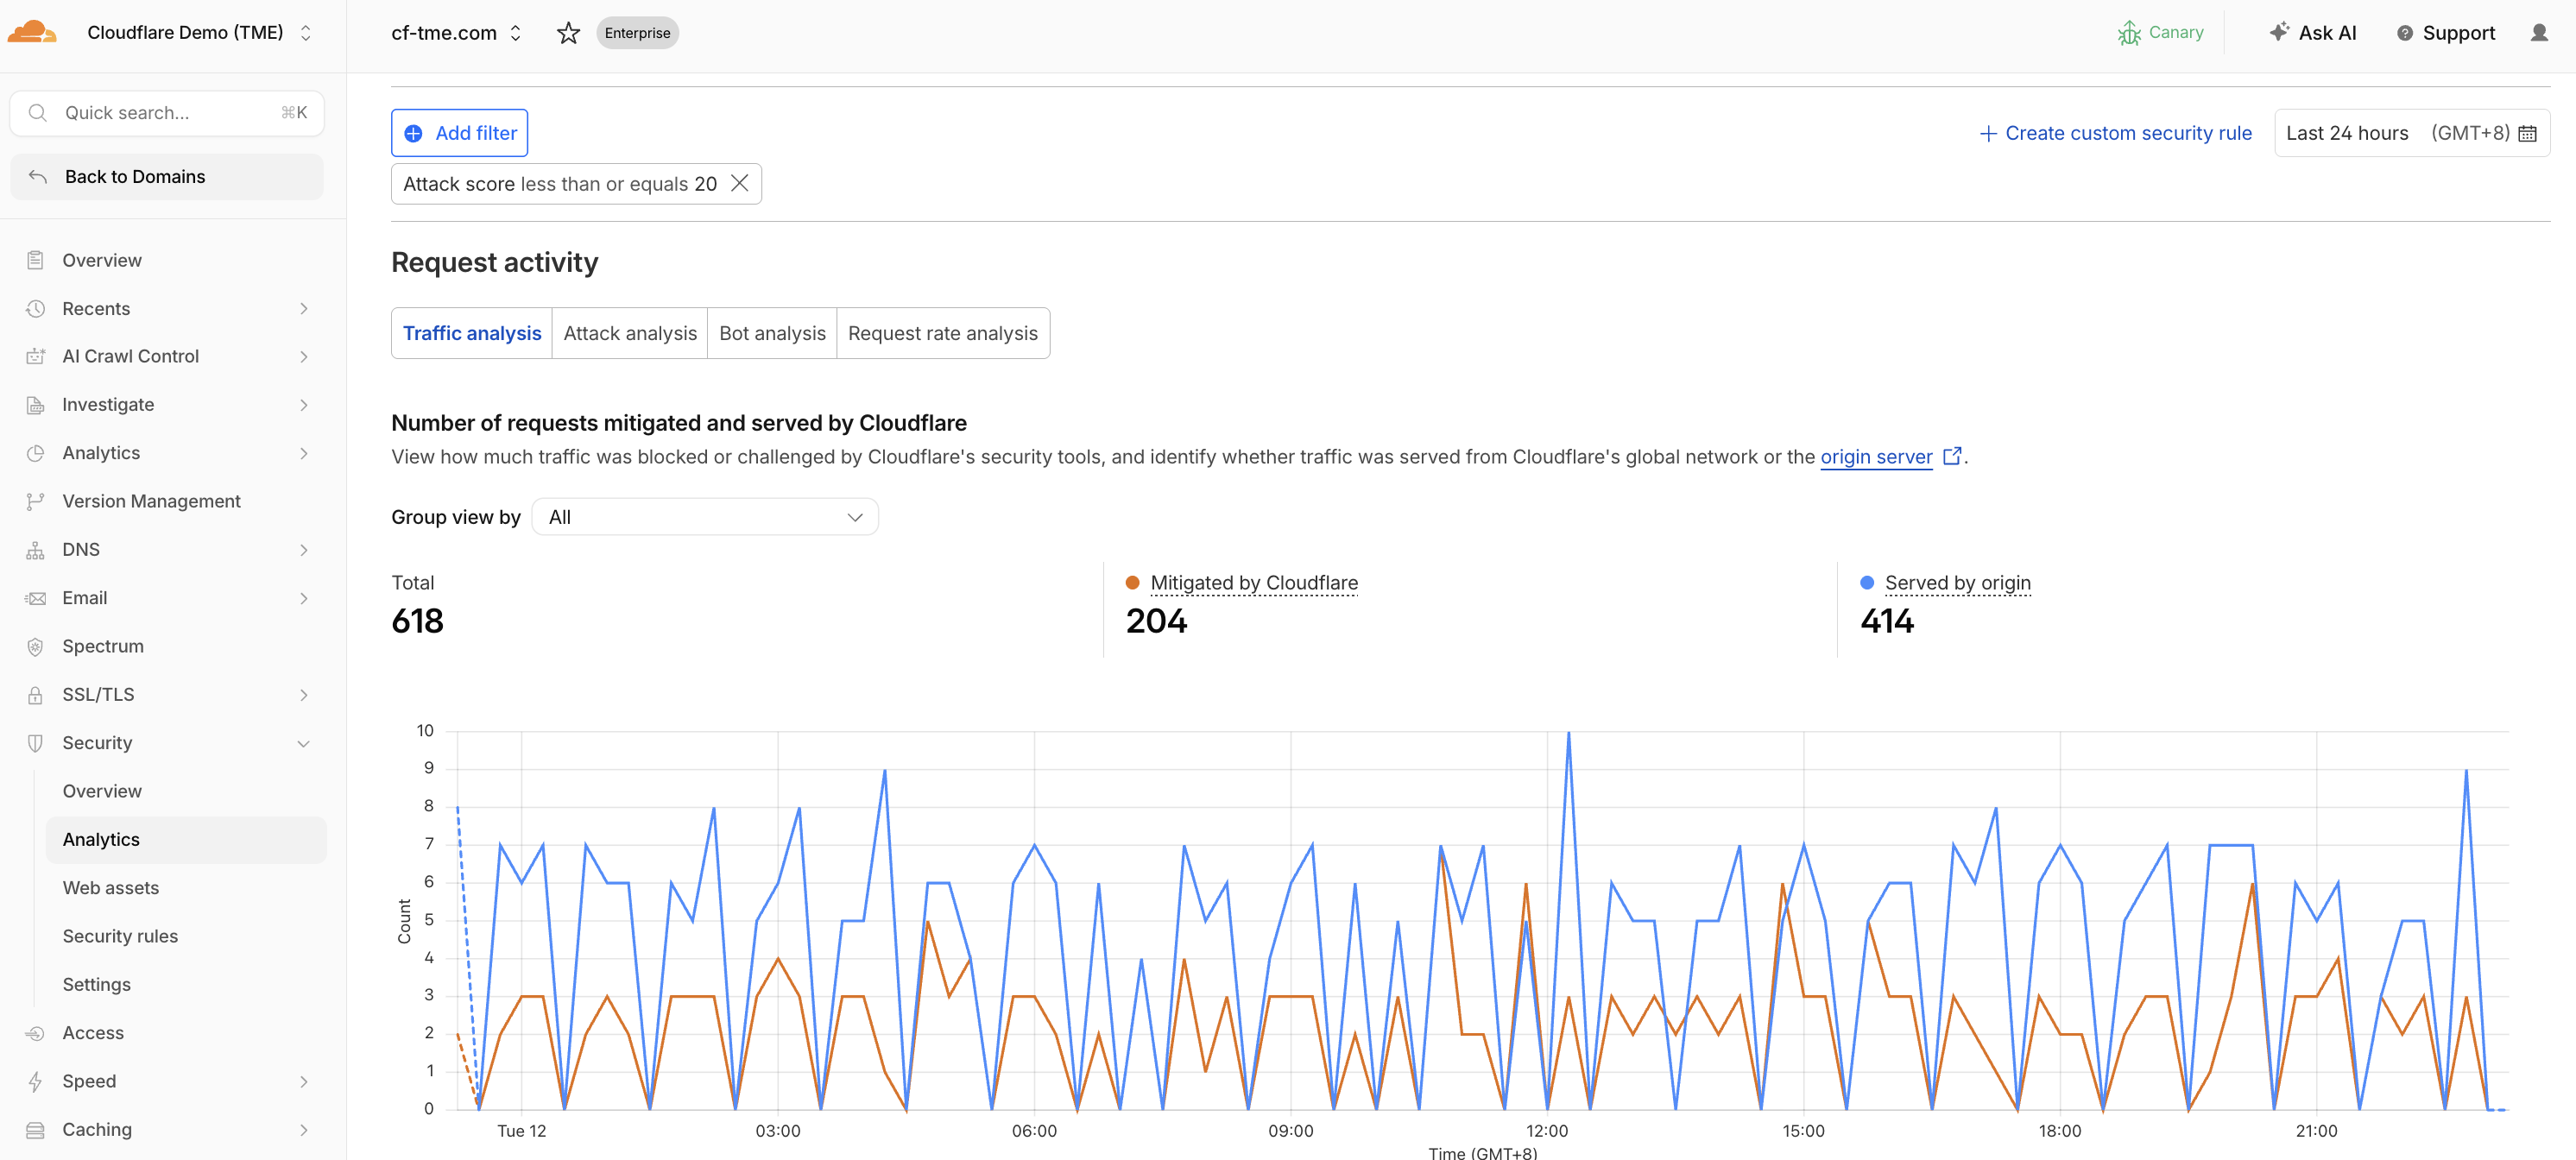Click the Ask AI sparkle icon
The height and width of the screenshot is (1160, 2576).
[x=2279, y=32]
